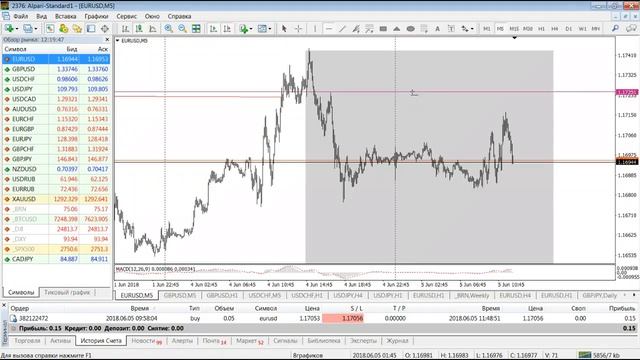This screenshot has width=640, height=360.
Task: Select the Trendline drawing tool
Action: click(342, 29)
